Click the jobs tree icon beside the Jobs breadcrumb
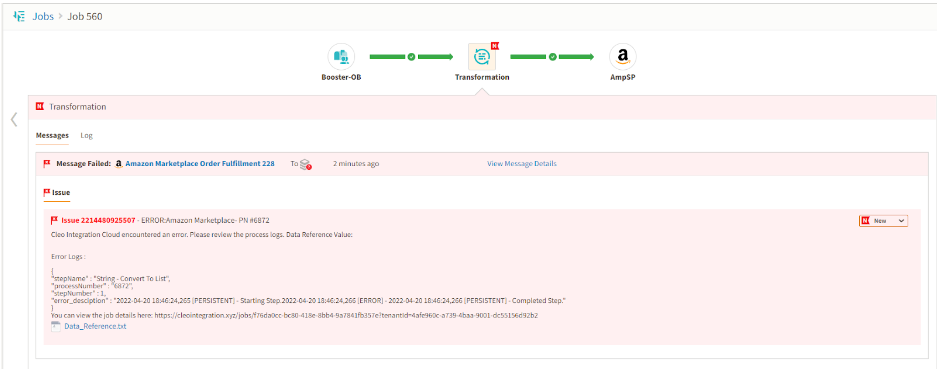The height and width of the screenshot is (369, 937). point(19,16)
